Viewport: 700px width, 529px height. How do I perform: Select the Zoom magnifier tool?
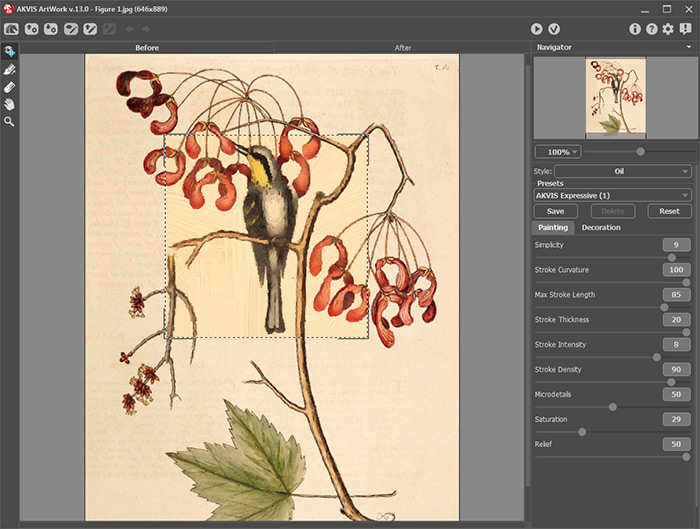(10, 121)
